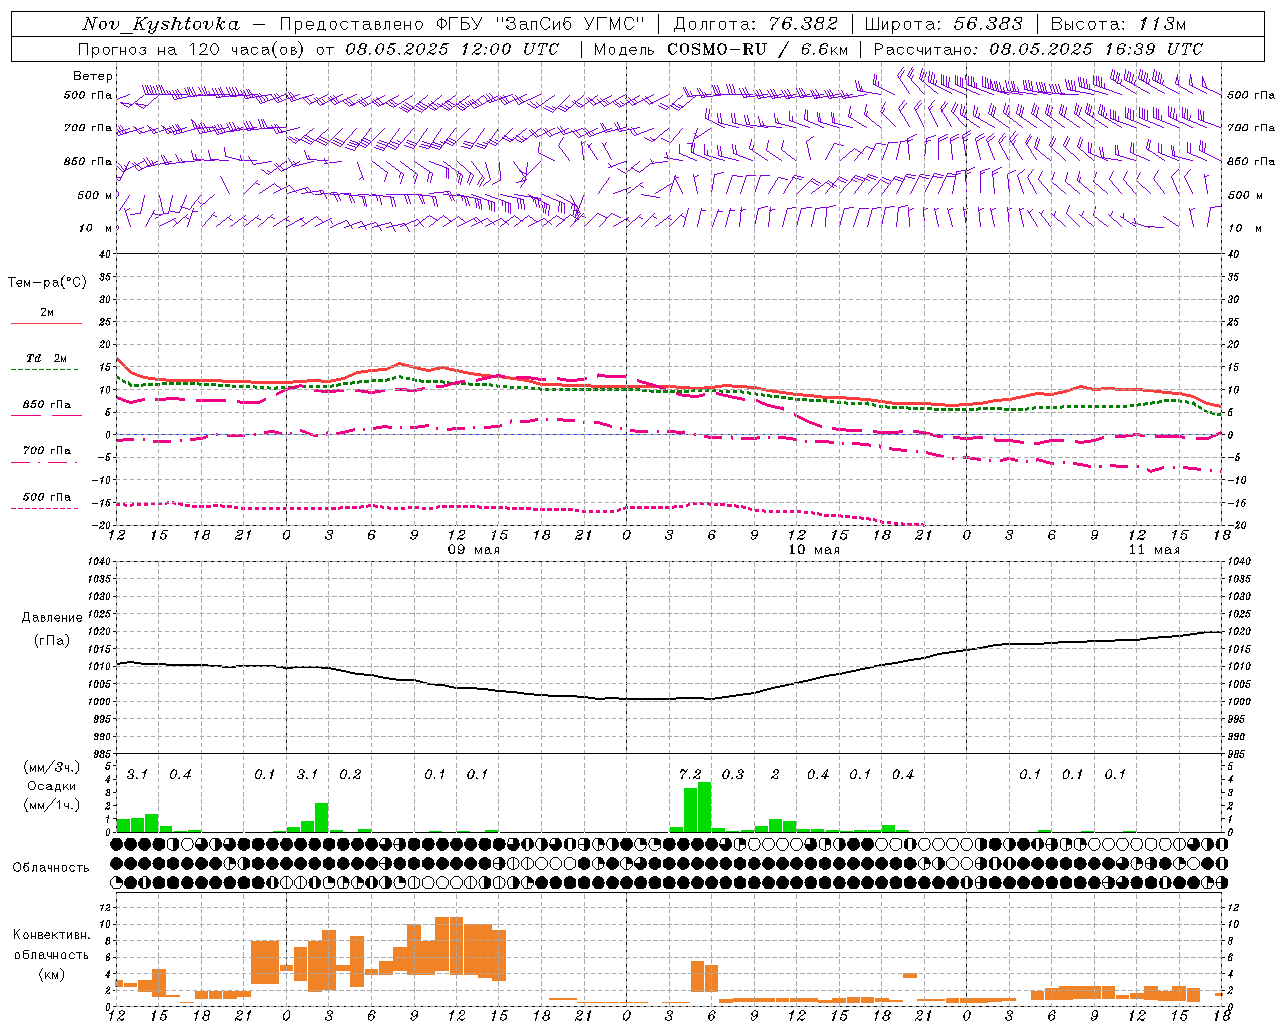Select the model name COSMO-RU / 6.6км

coord(757,49)
